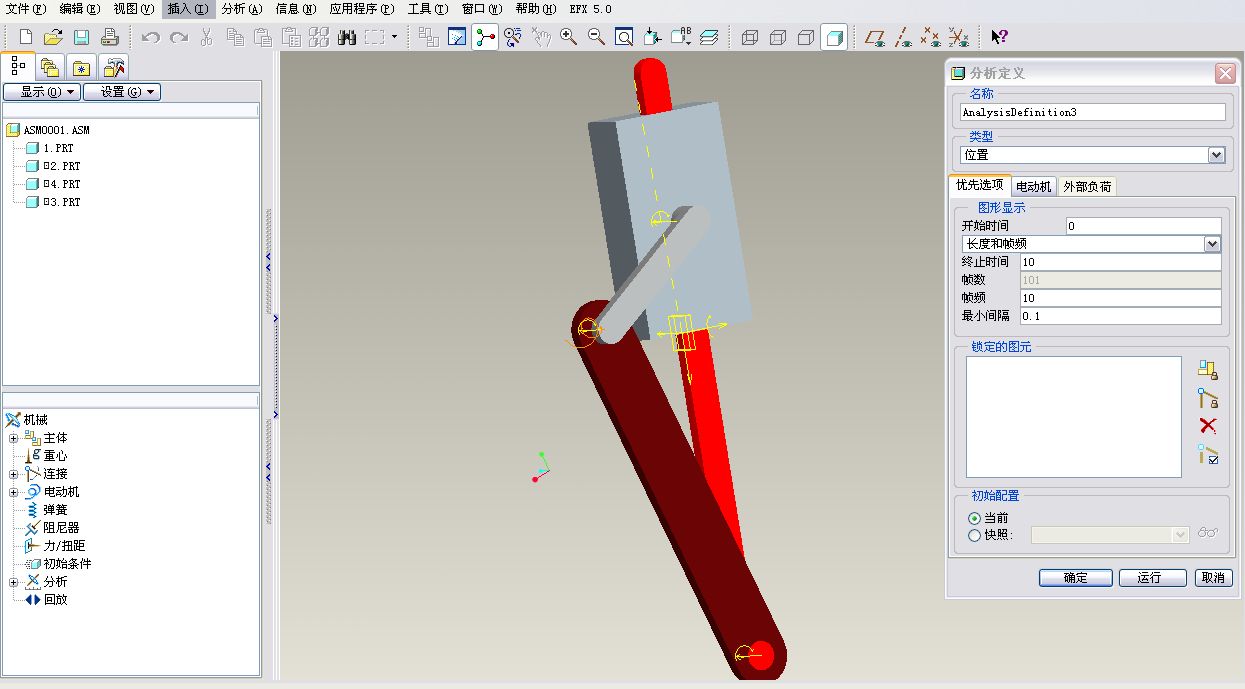Click lock bodies icon in dialog
This screenshot has width=1245, height=689.
pos(1208,370)
